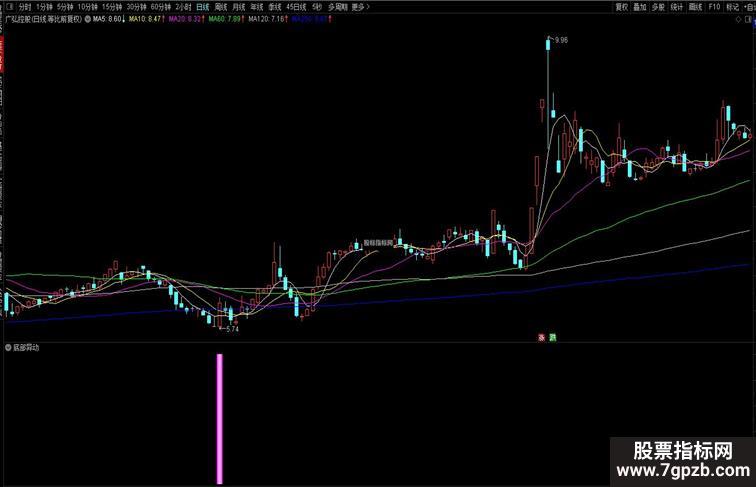Click the 叠加 overlay button
756x487 pixels.
pos(640,7)
